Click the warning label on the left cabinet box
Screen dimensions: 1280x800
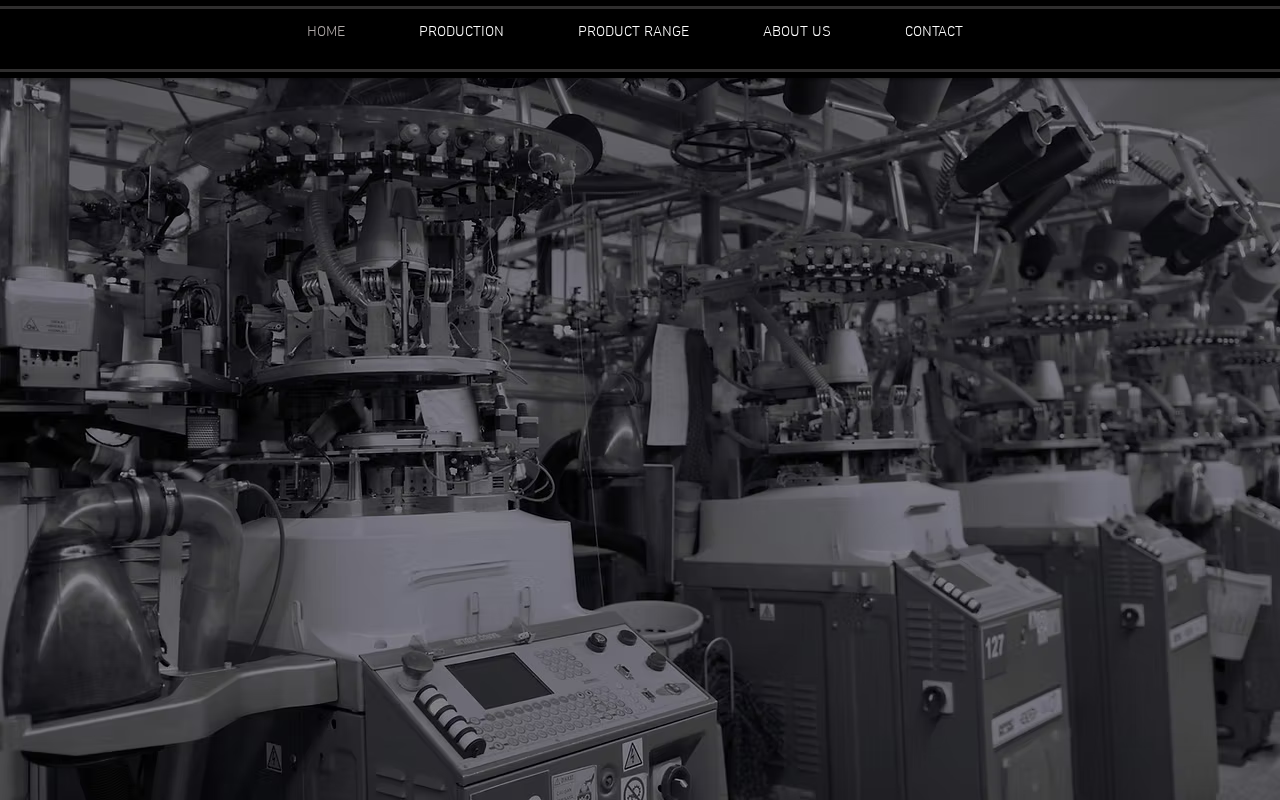[x=48, y=326]
